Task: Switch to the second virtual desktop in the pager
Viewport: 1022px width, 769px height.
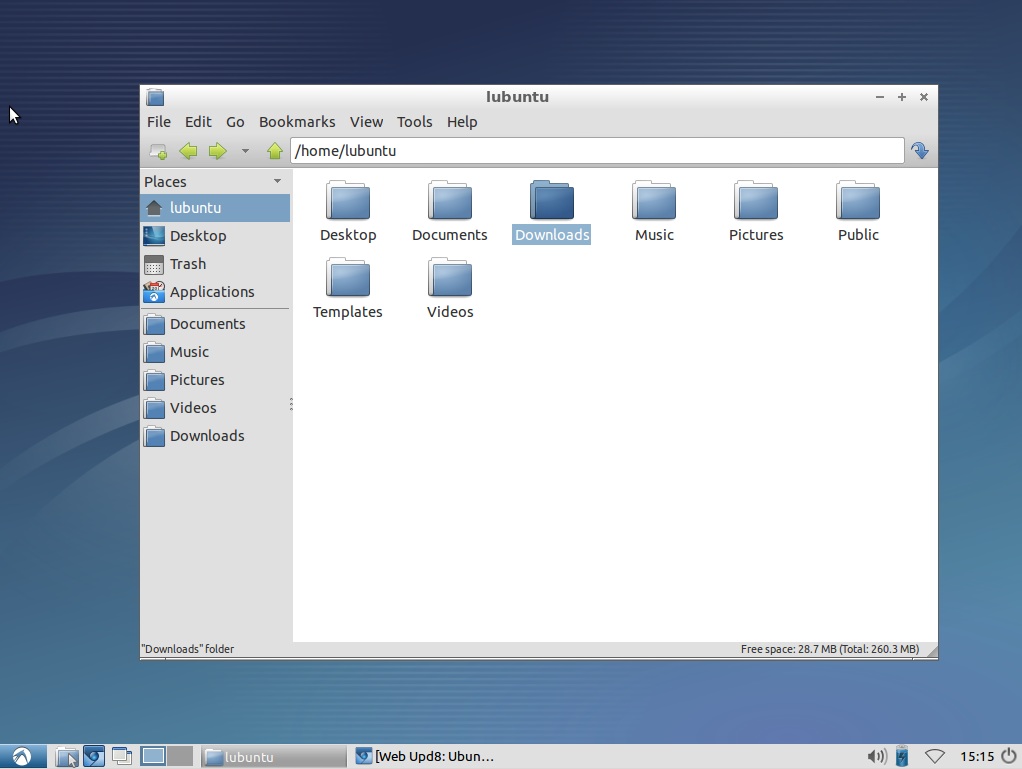Action: (x=180, y=756)
